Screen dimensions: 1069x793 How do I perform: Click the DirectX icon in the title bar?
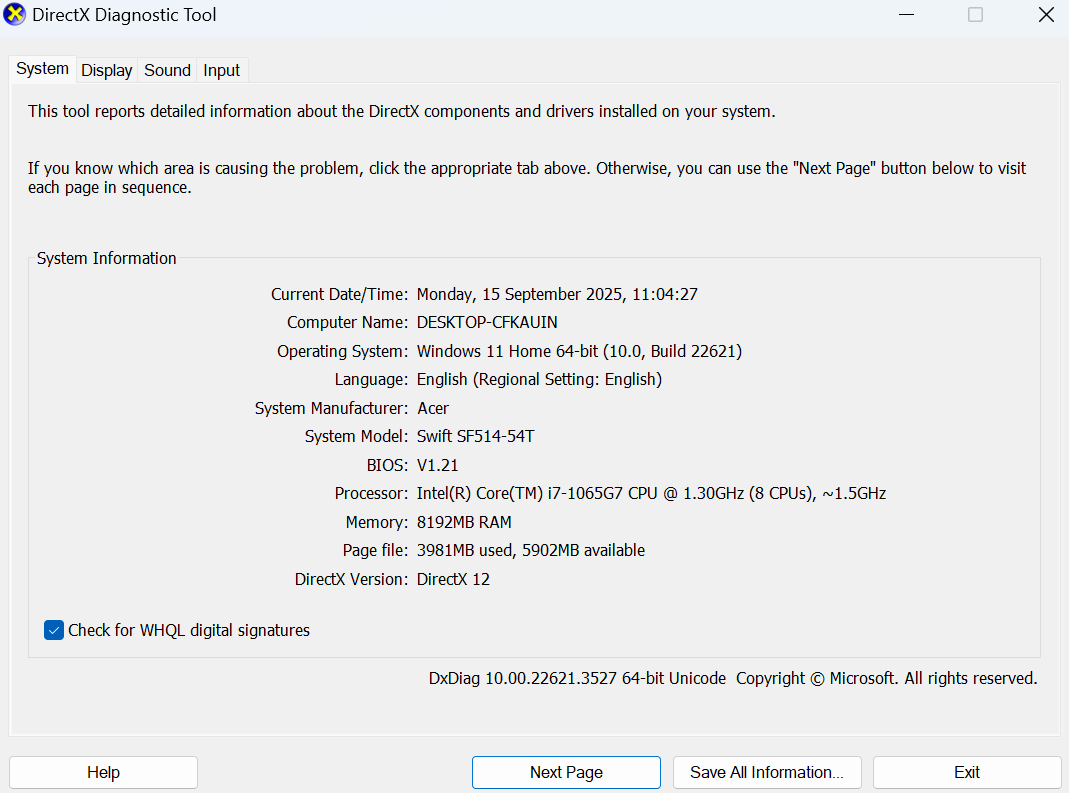tap(15, 15)
